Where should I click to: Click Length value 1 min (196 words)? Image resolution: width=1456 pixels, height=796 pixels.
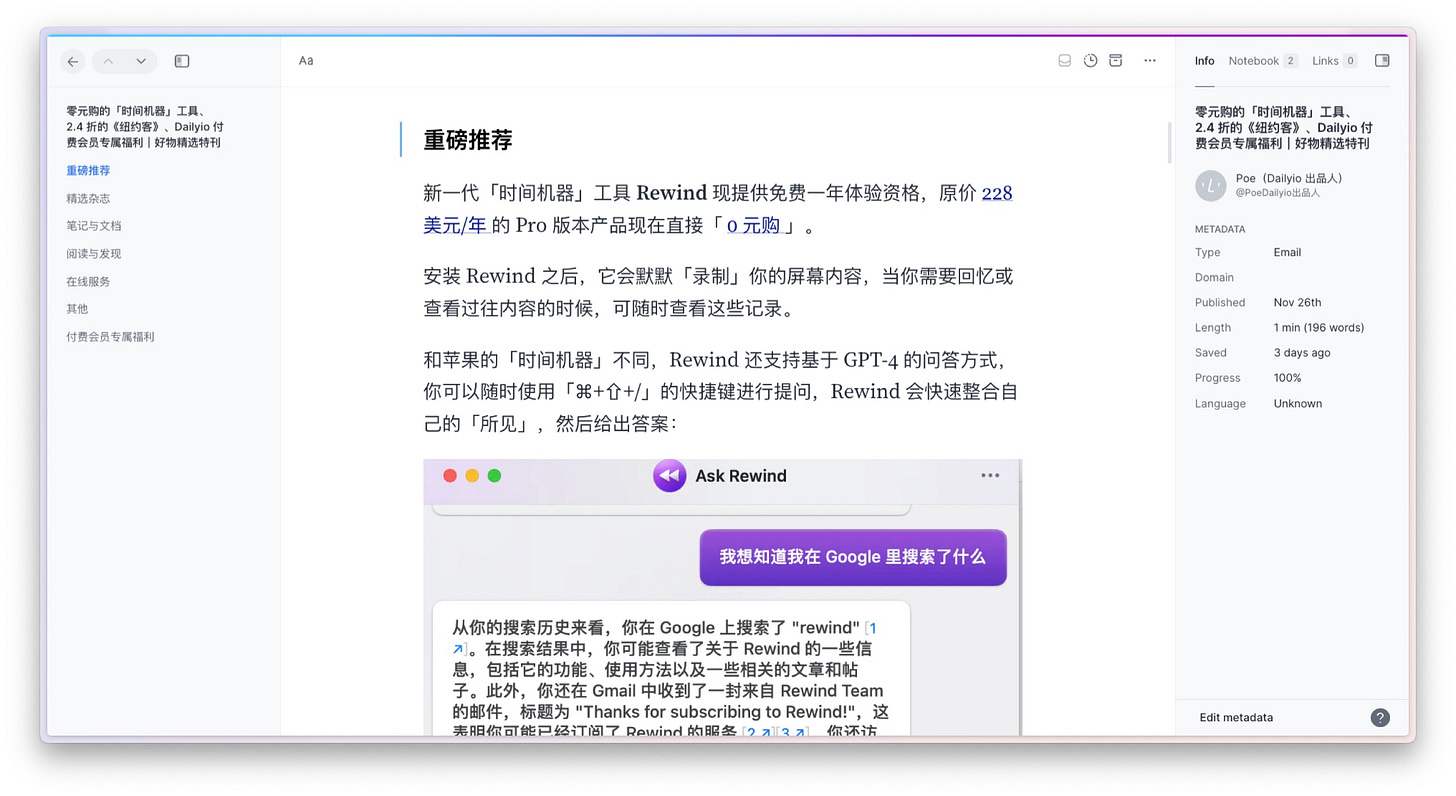click(x=1319, y=327)
